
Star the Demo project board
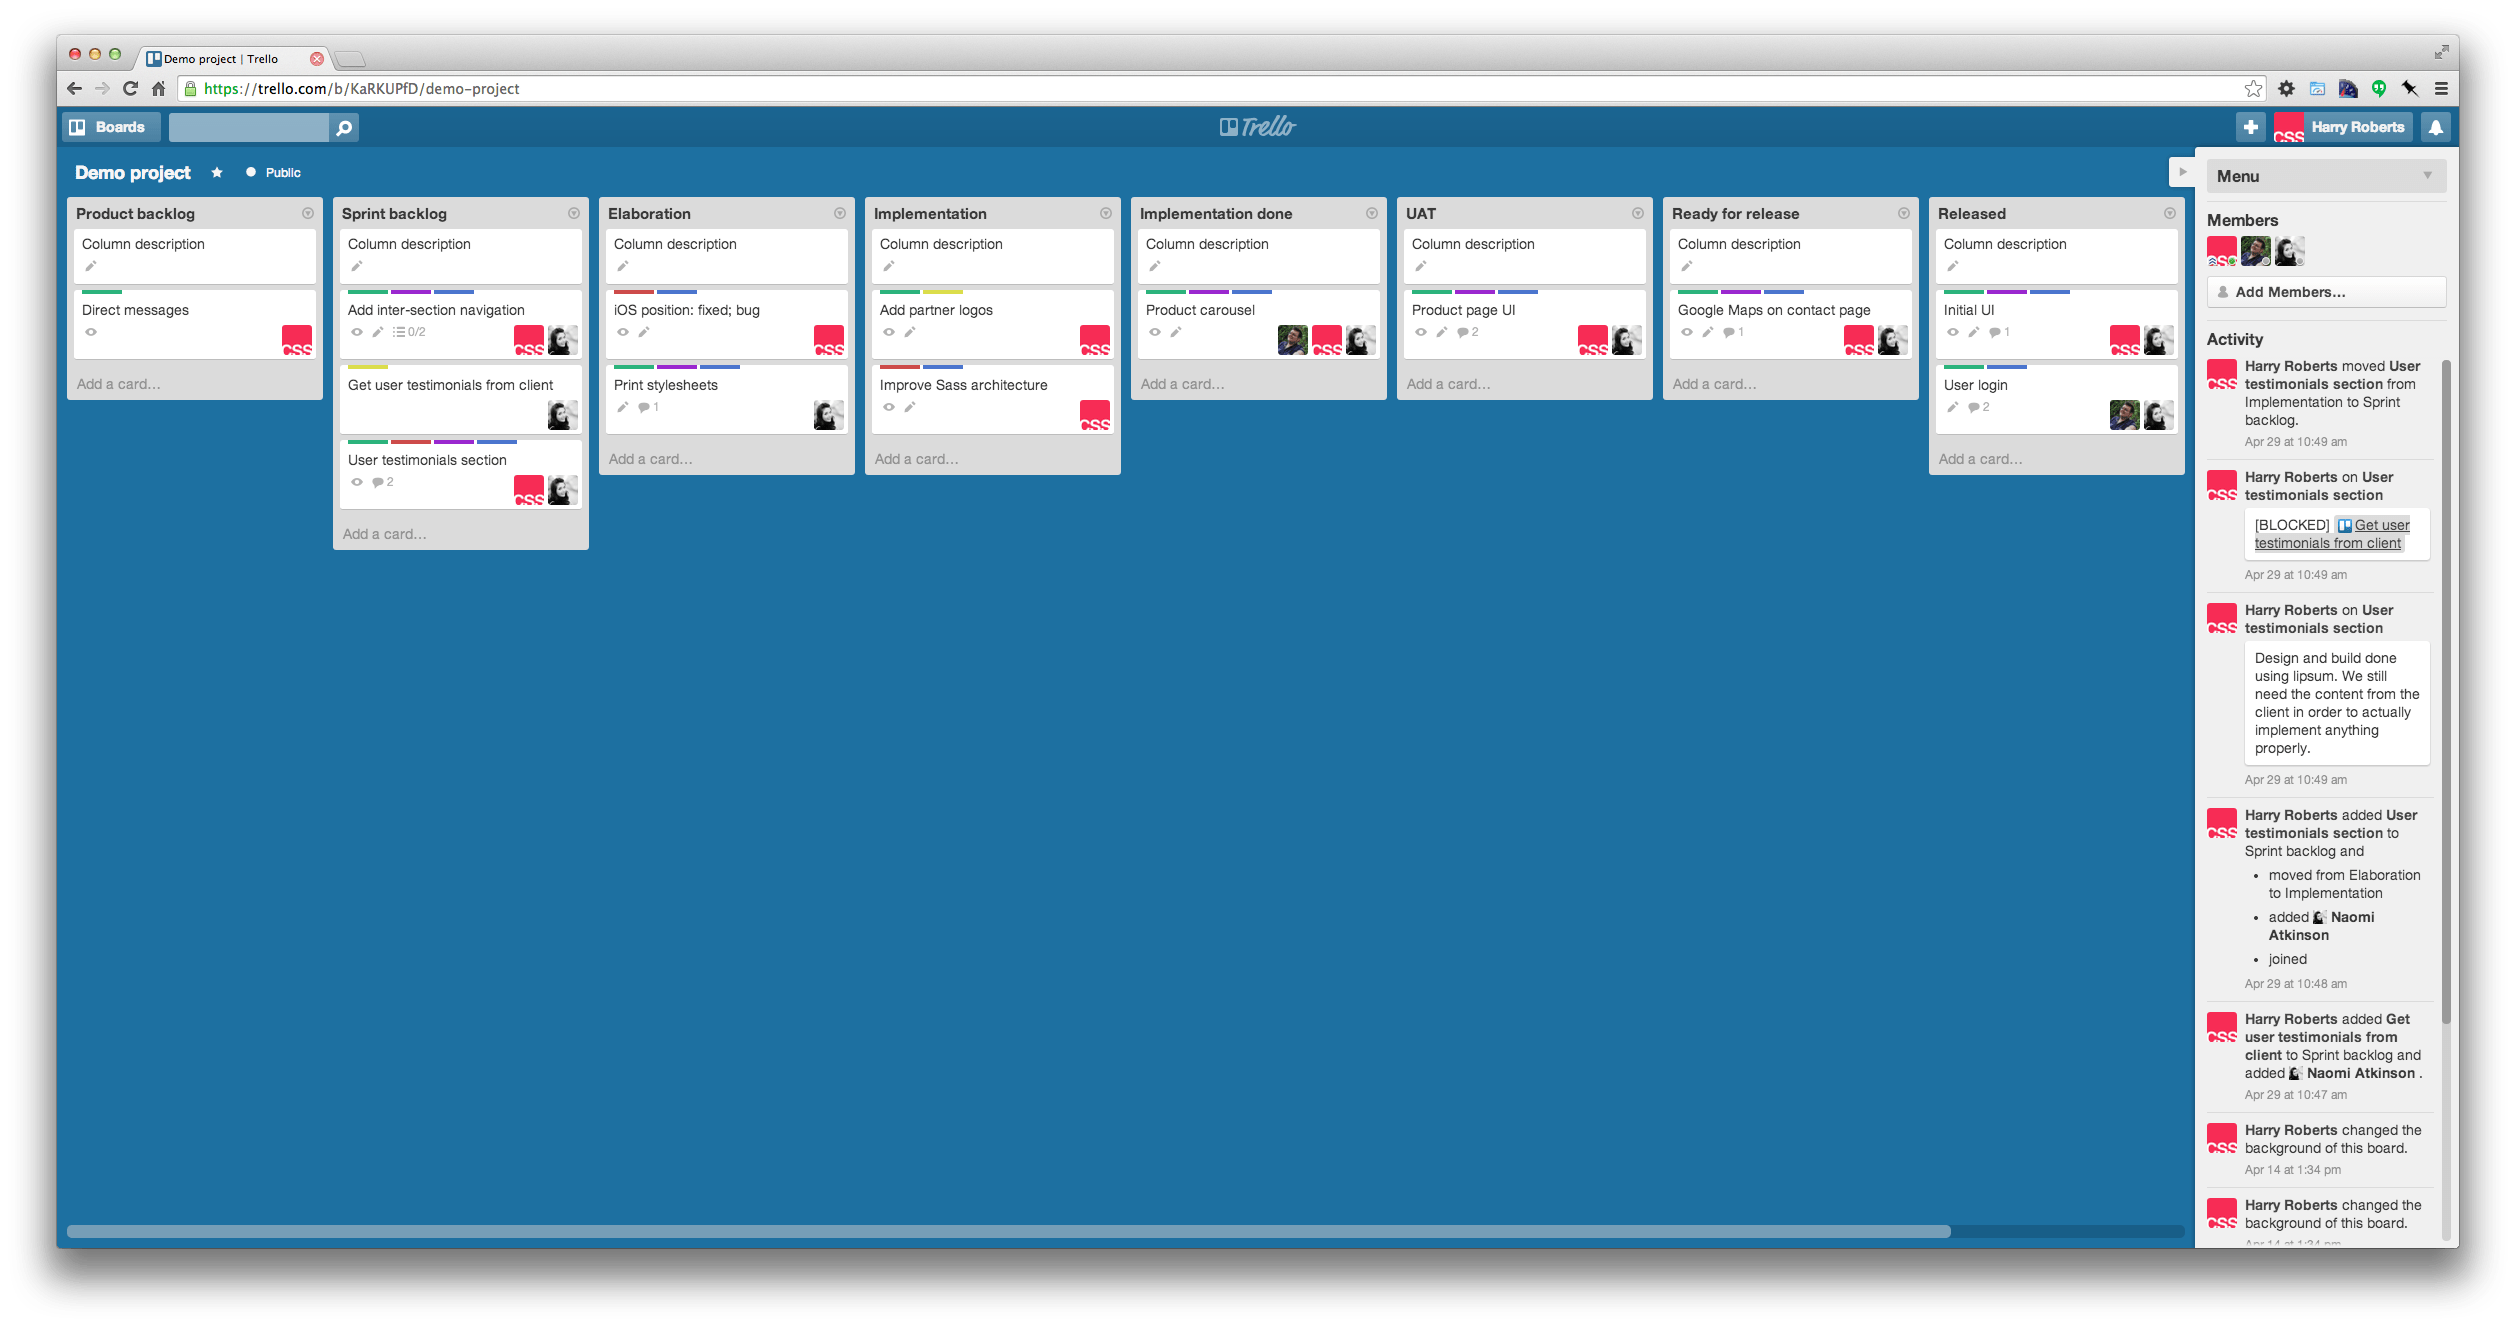pyautogui.click(x=217, y=173)
